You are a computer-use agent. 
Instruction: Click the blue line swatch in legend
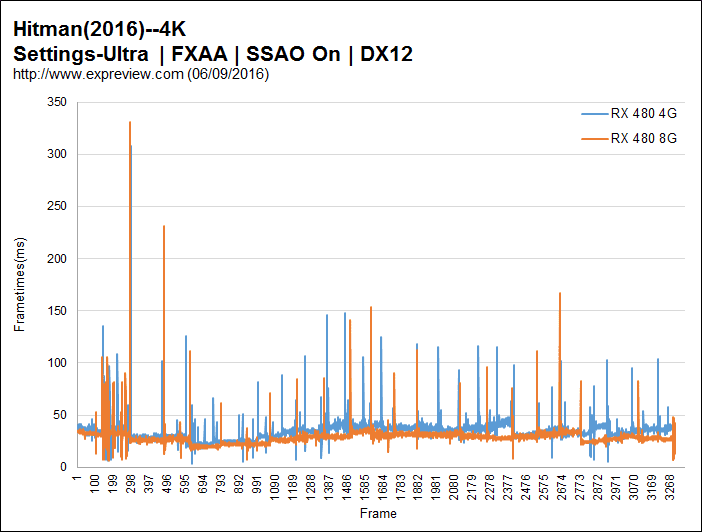point(595,114)
